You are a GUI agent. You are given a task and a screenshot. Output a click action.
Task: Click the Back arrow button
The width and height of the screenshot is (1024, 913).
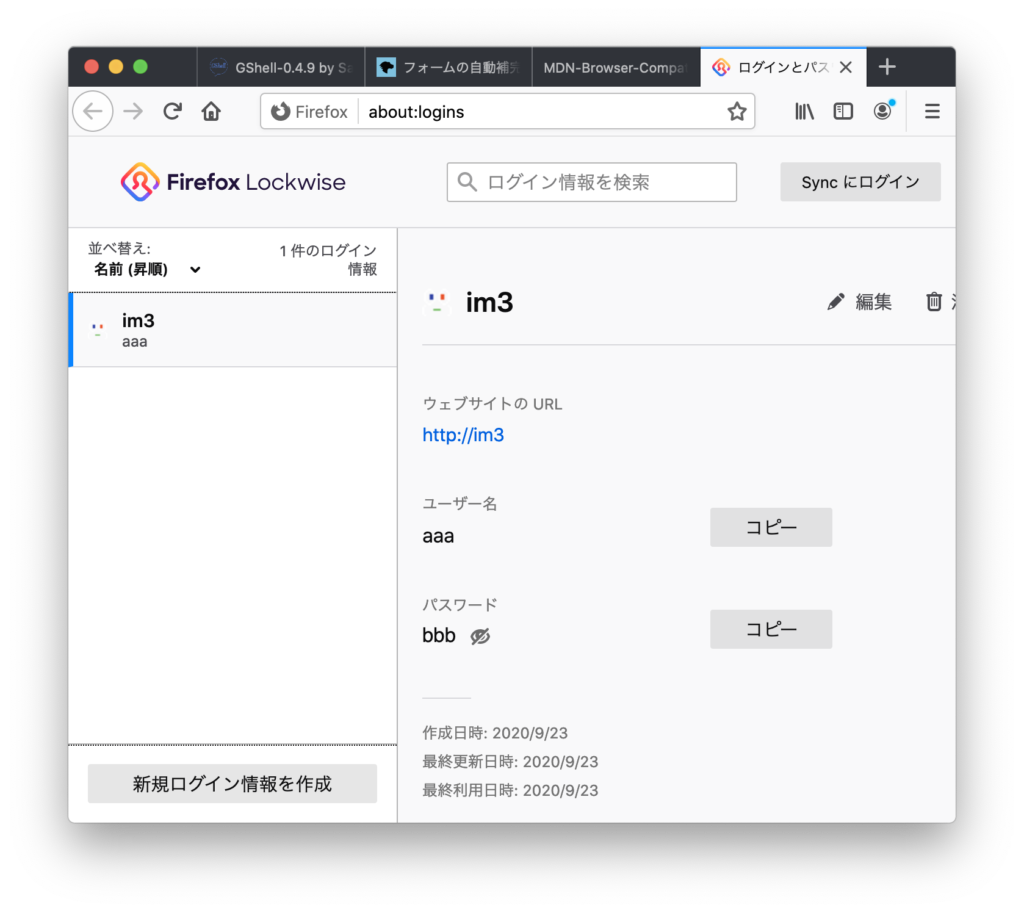point(92,111)
